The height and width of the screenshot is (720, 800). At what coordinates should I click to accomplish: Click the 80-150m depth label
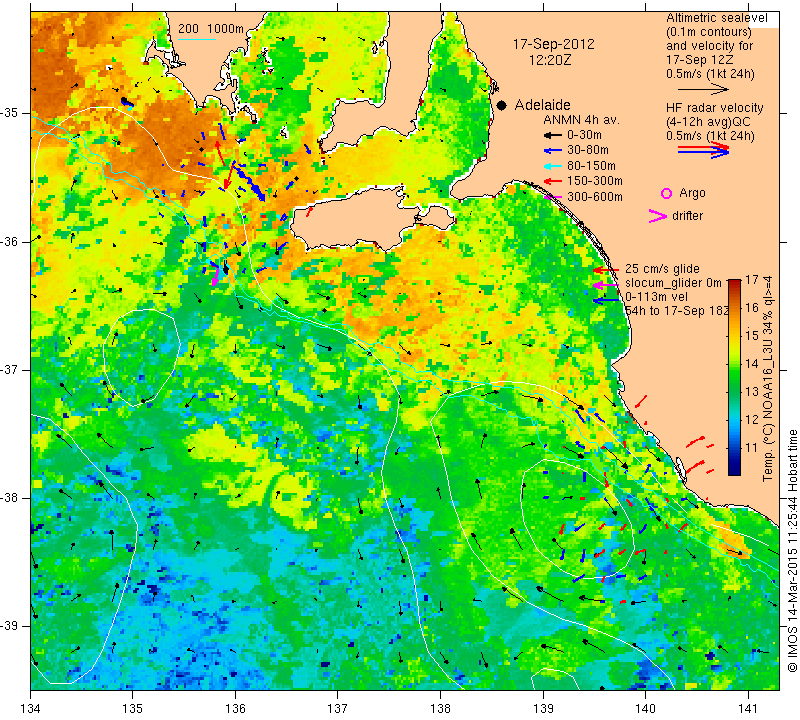[x=591, y=166]
